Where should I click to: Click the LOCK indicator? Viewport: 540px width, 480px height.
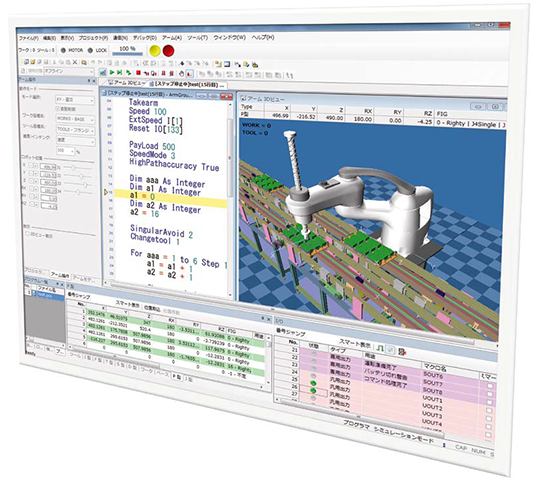(x=97, y=50)
